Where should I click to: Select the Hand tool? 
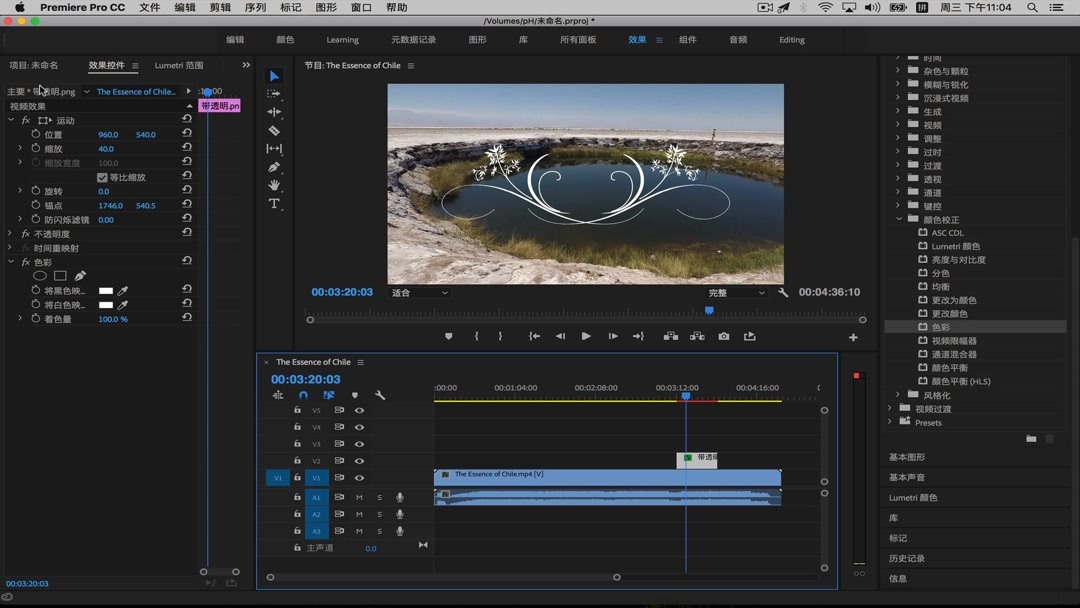point(274,186)
